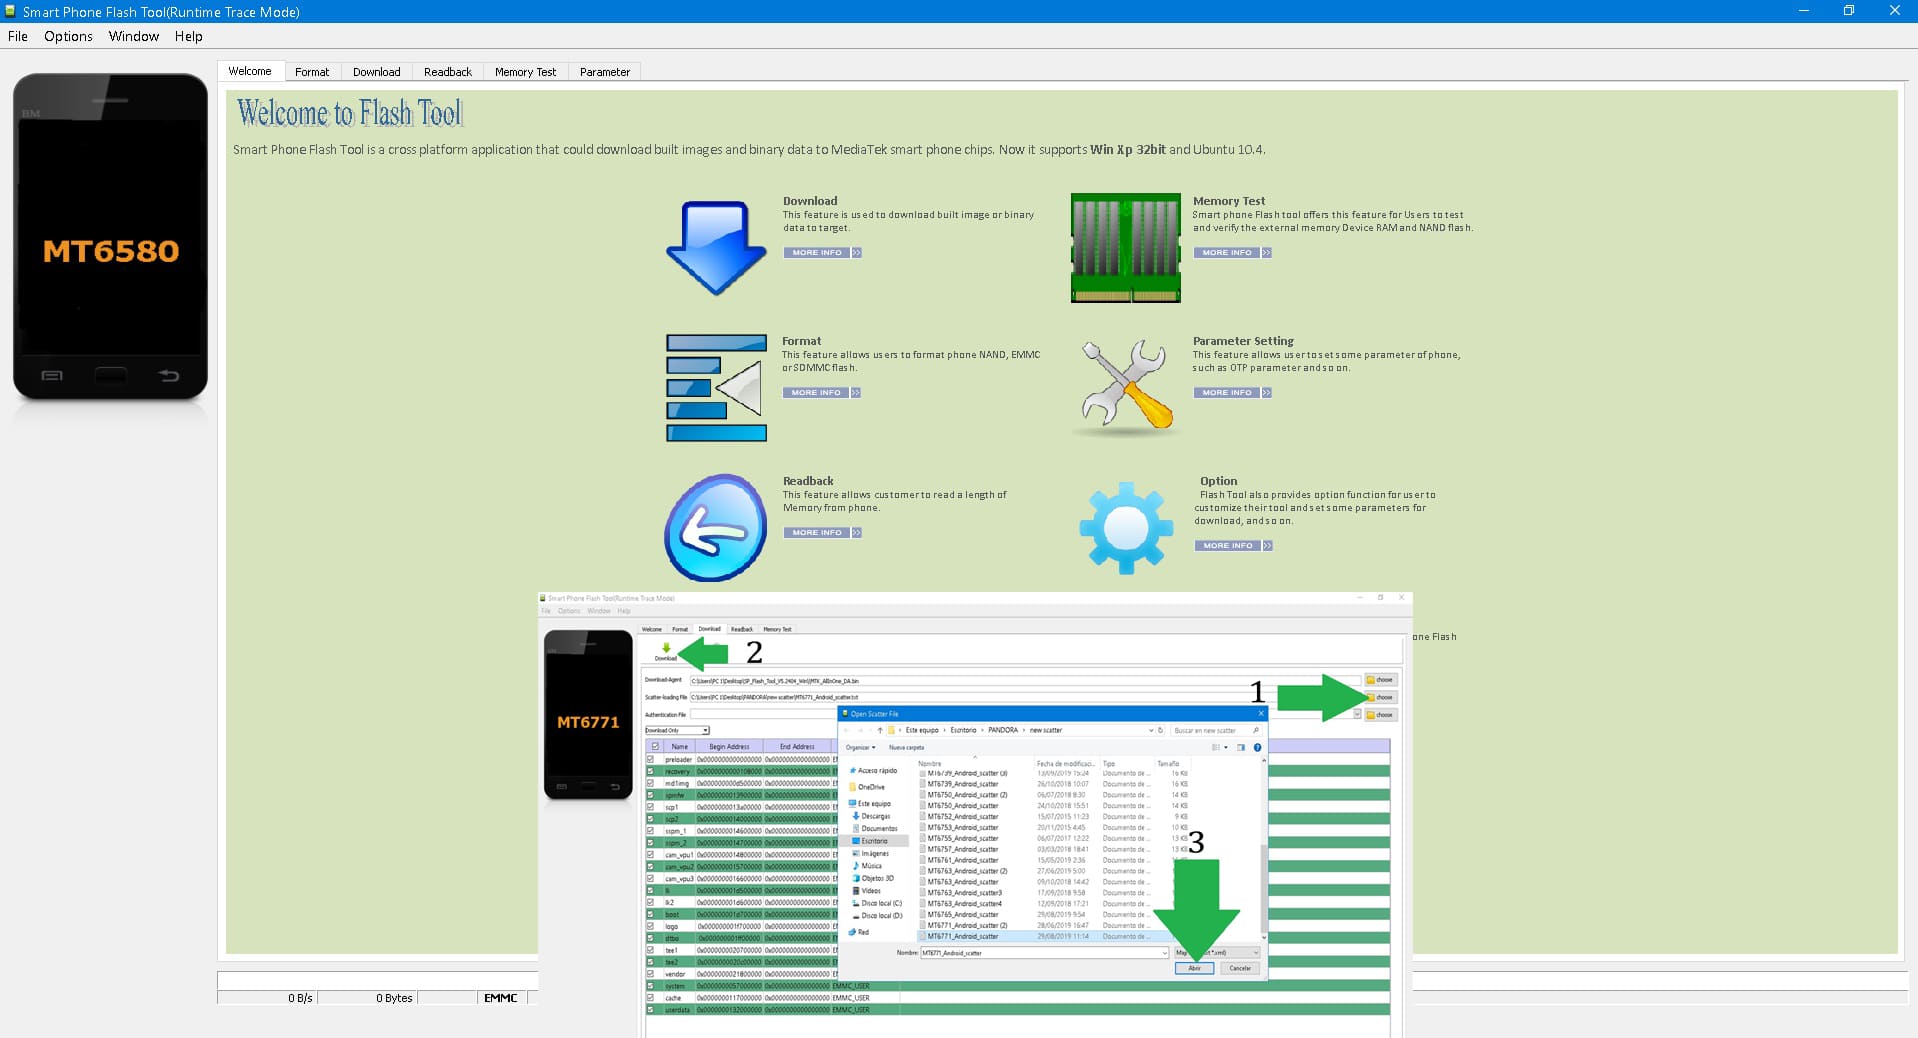Viewport: 1918px width, 1038px height.
Task: Click the empty progress bar above status bar
Action: pyautogui.click(x=378, y=980)
